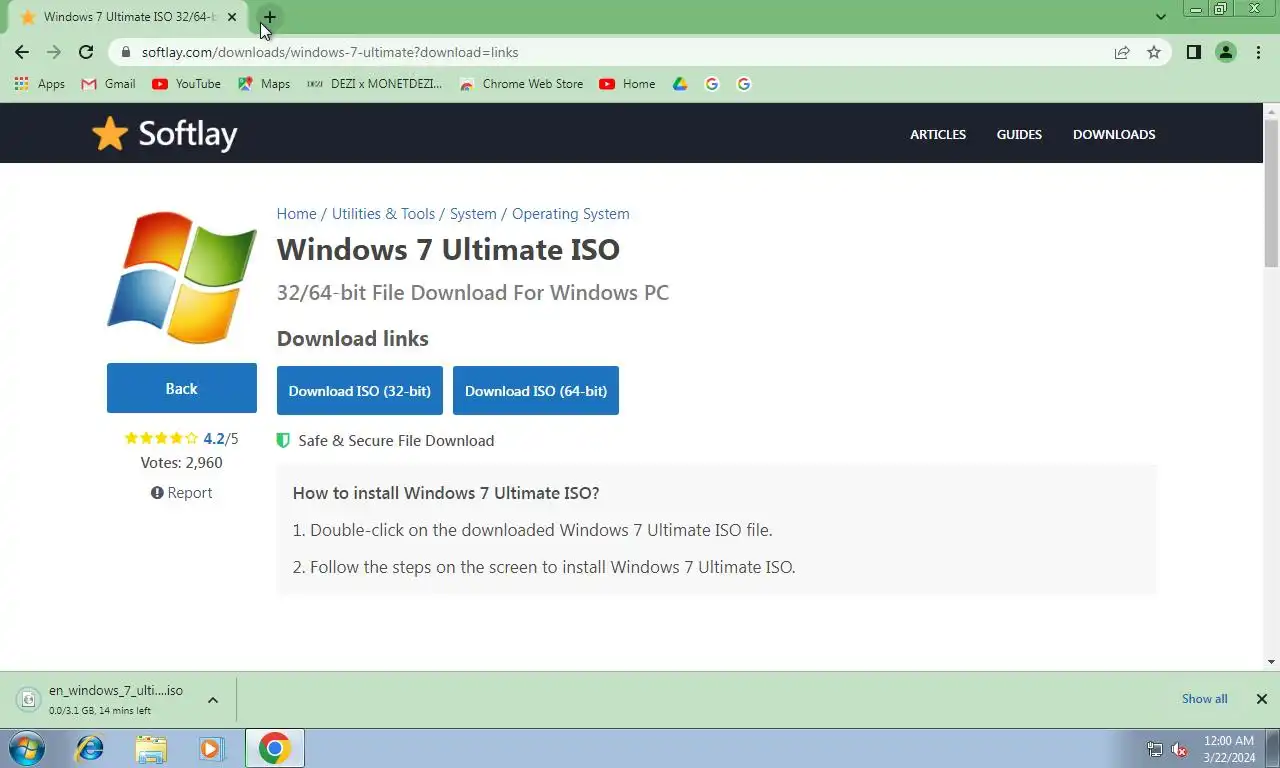Go back to the previous page
Image resolution: width=1280 pixels, height=768 pixels.
(x=22, y=52)
